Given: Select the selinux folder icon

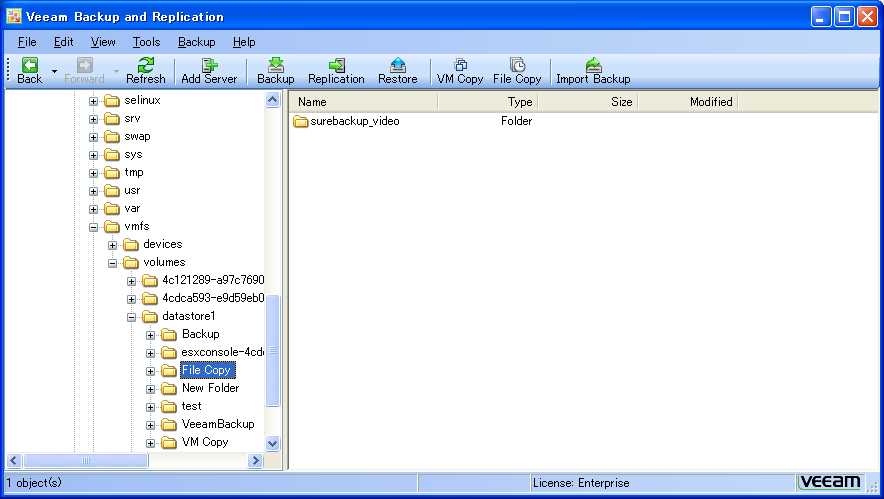Looking at the screenshot, I should (112, 101).
